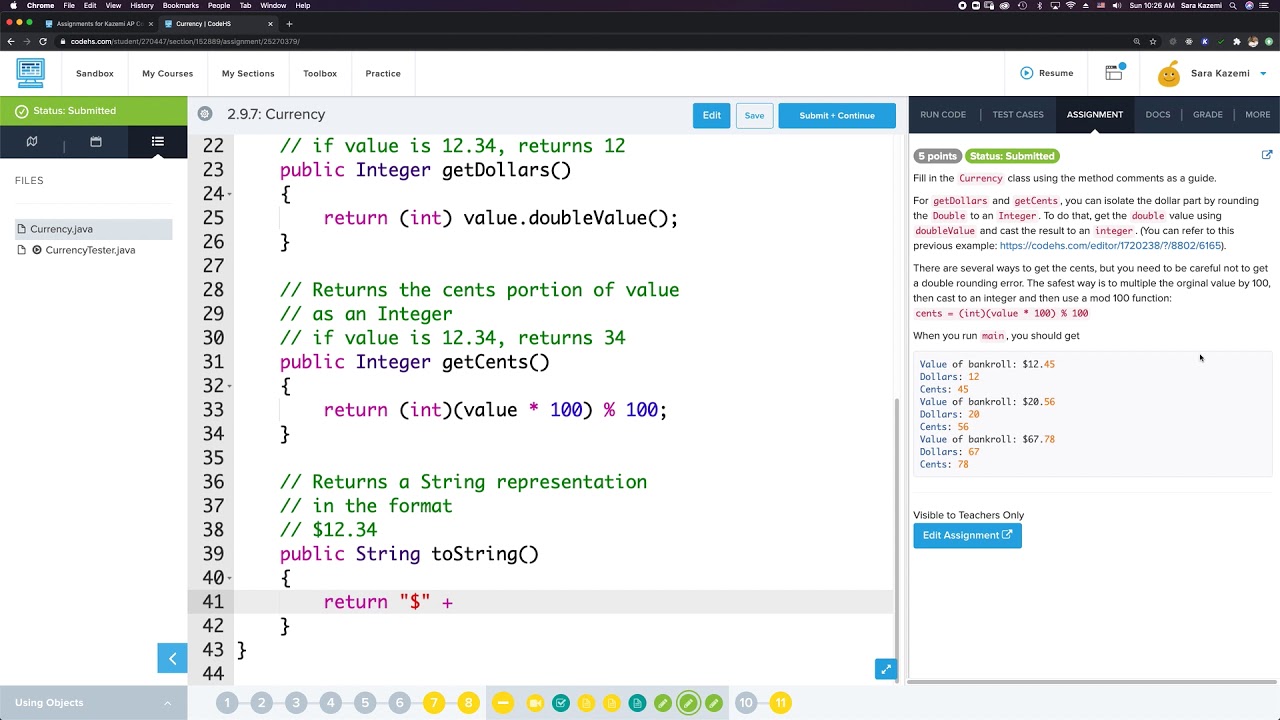Viewport: 1280px width, 720px height.
Task: Switch to the map view sidebar icon
Action: click(x=32, y=142)
